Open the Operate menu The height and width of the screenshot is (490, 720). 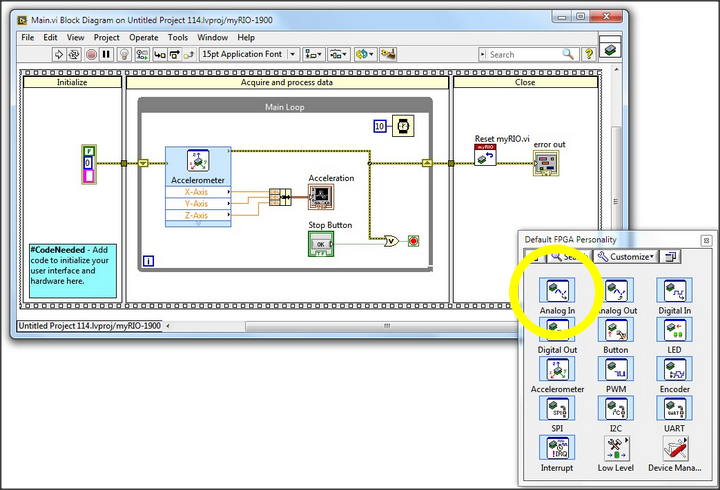coord(143,38)
